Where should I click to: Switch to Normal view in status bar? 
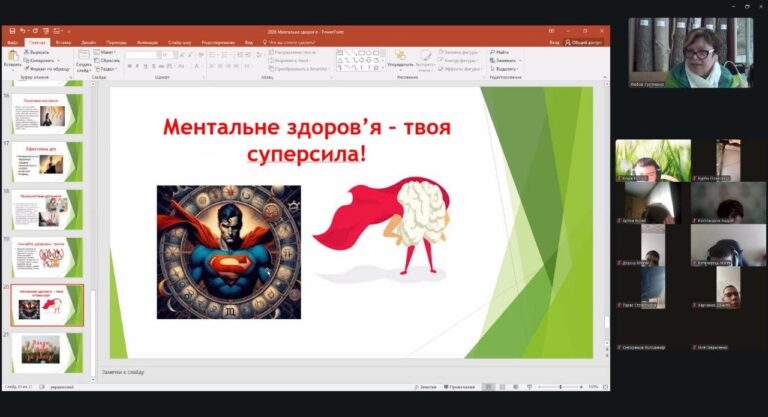pyautogui.click(x=489, y=387)
